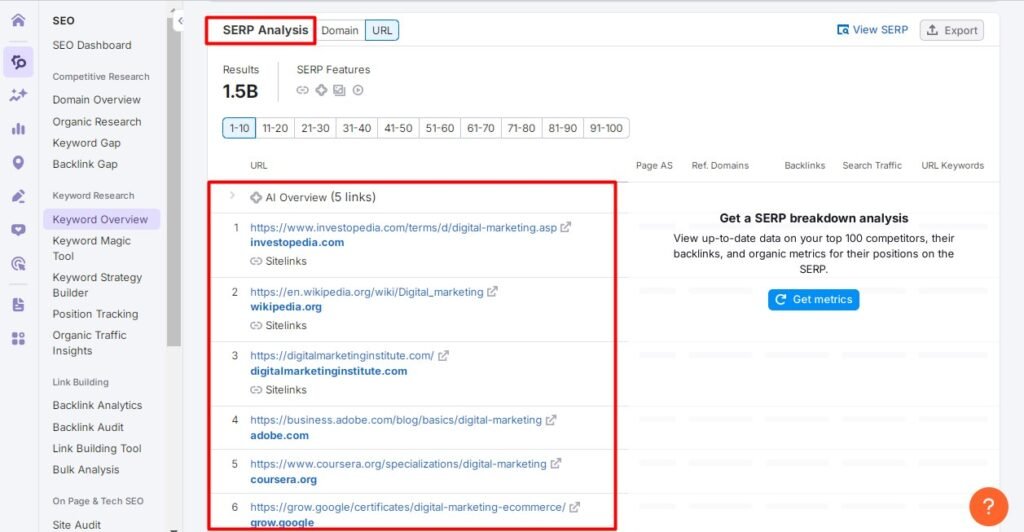Screen dimensions: 1024x532
Task: Select results page 21-30
Action: tap(315, 128)
